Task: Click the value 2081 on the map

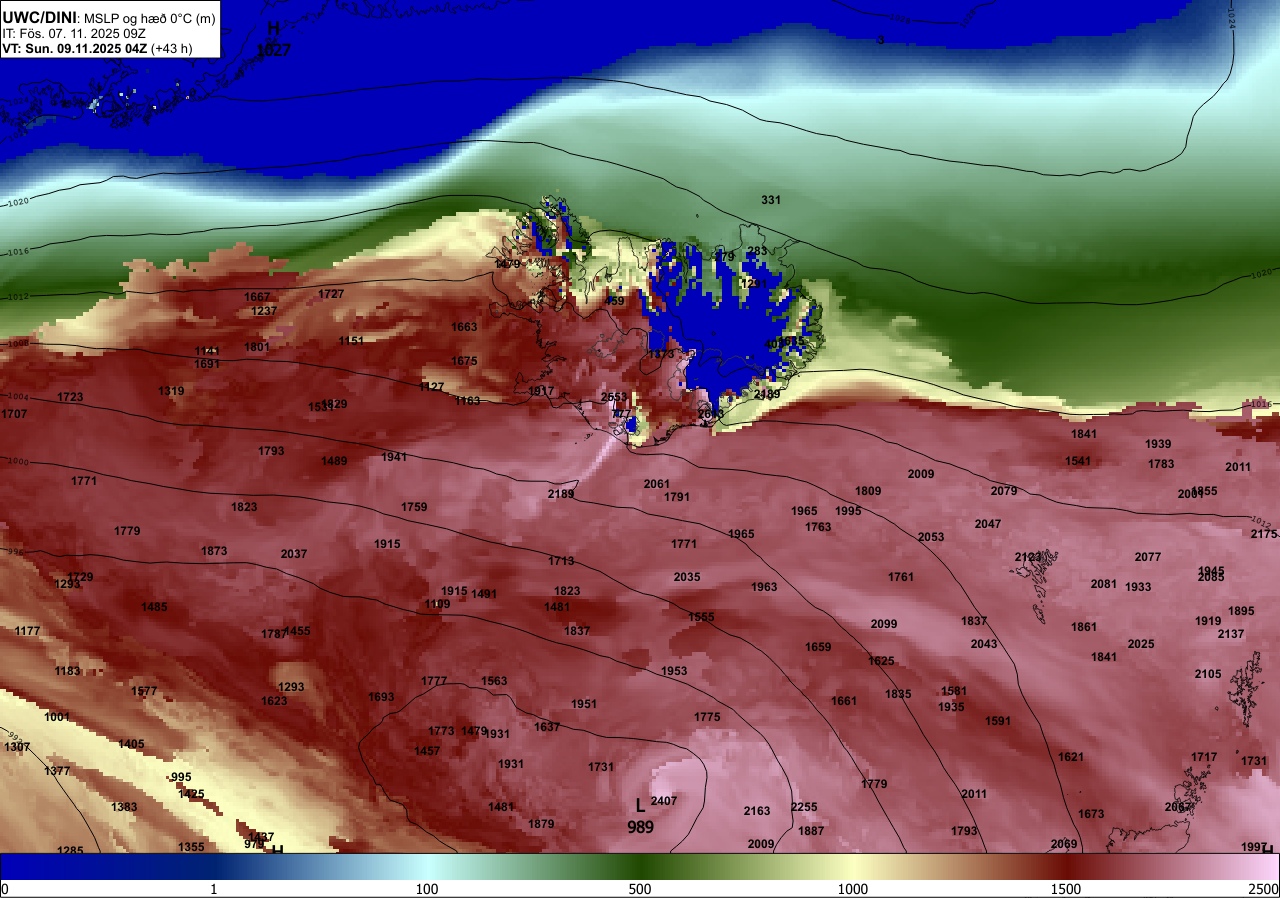Action: (x=1104, y=584)
